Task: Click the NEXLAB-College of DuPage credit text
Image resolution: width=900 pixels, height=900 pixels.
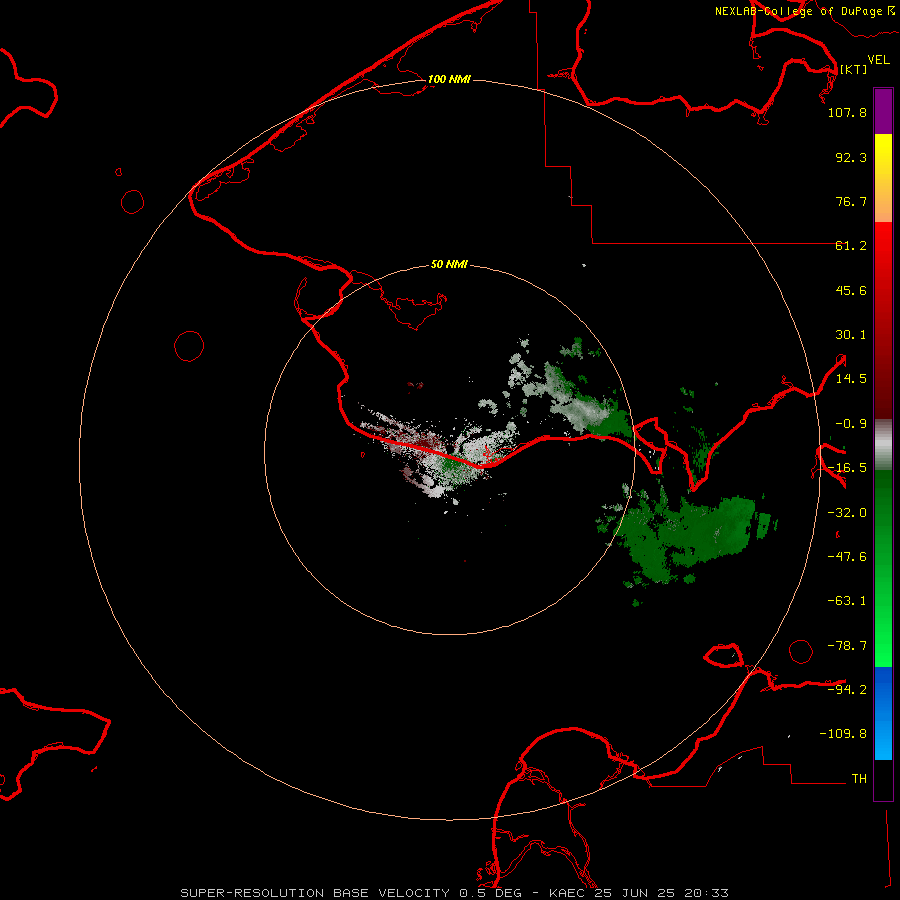Action: point(805,11)
